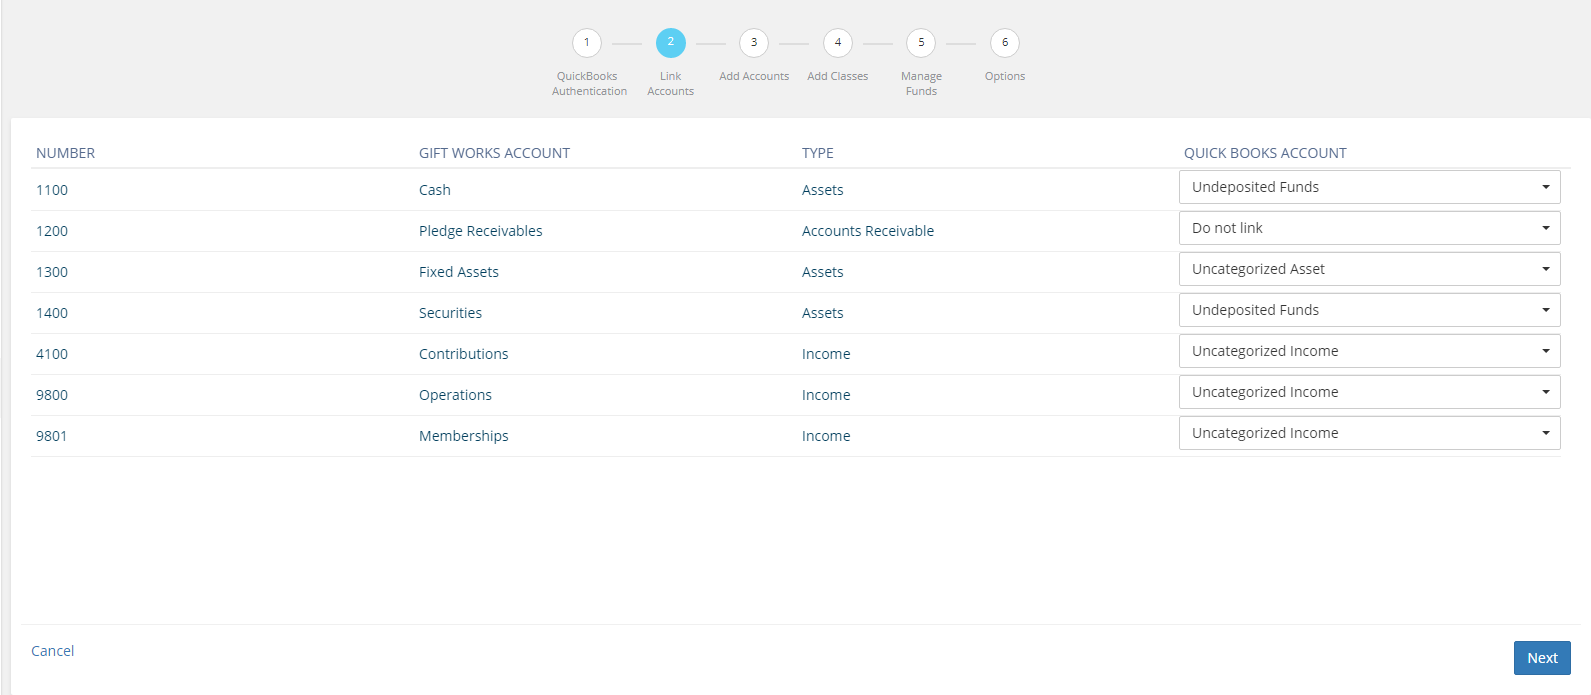Click Income type in the Operations row
The image size is (1591, 695).
pyautogui.click(x=826, y=395)
